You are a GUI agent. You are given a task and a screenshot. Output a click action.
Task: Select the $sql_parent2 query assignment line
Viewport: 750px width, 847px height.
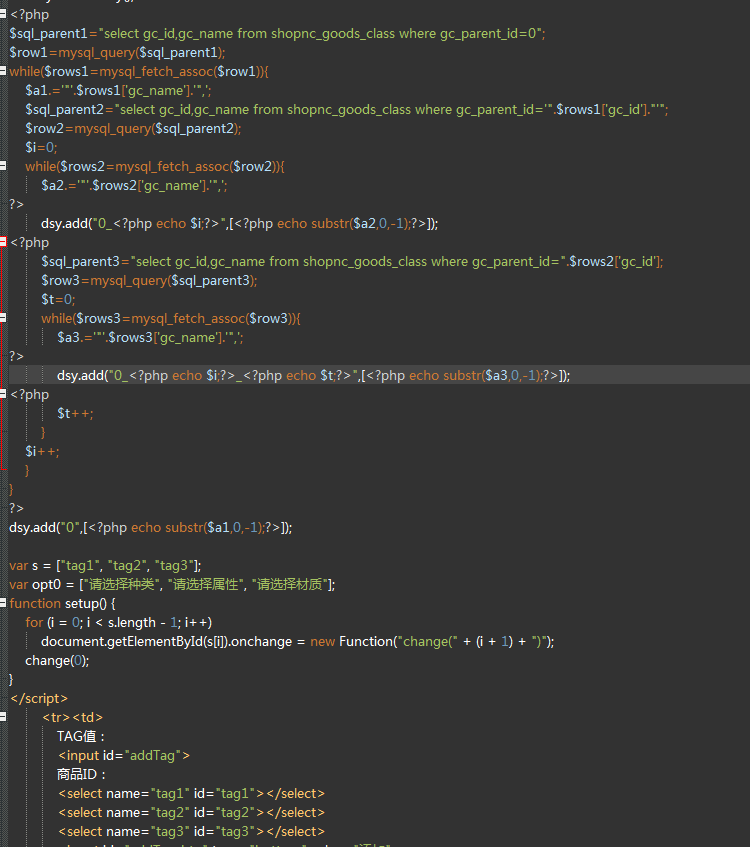[x=347, y=110]
